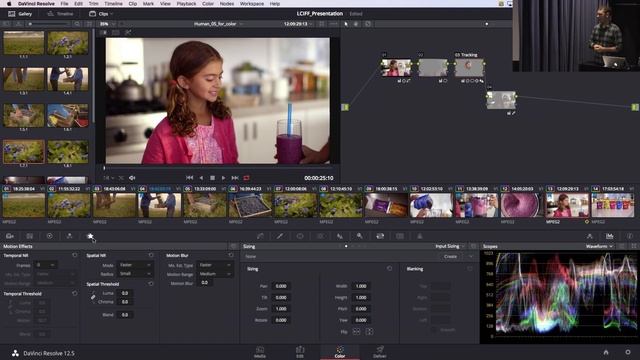The height and width of the screenshot is (360, 640).
Task: Open the Temporal NR Frames dropdown
Action: (x=46, y=265)
